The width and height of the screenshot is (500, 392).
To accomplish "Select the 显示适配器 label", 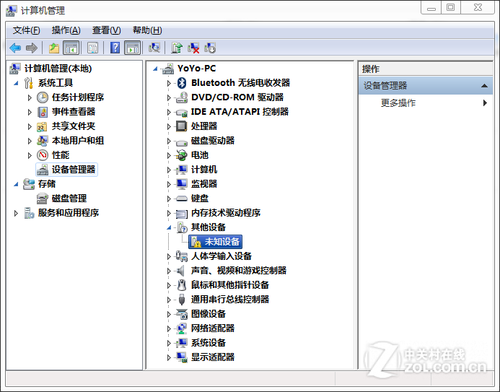I will [x=213, y=357].
